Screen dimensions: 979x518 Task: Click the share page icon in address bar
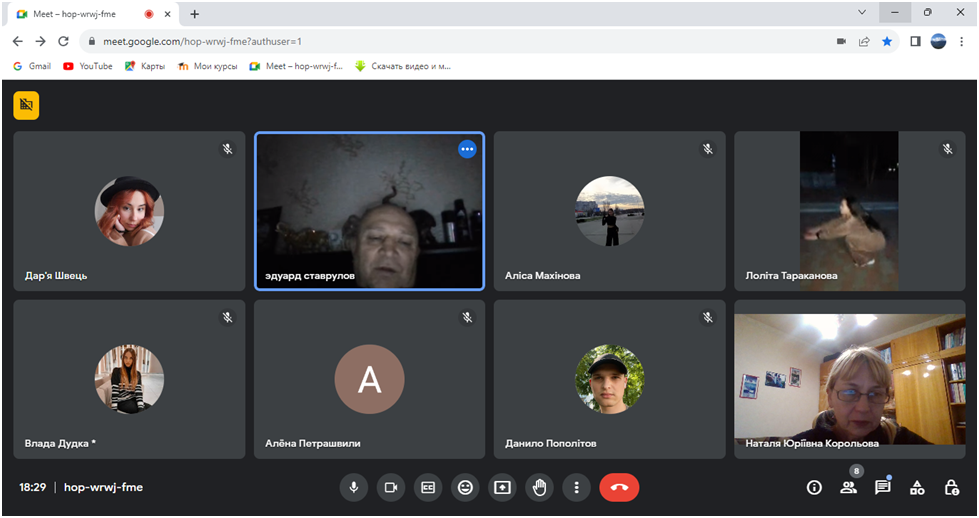click(x=864, y=41)
